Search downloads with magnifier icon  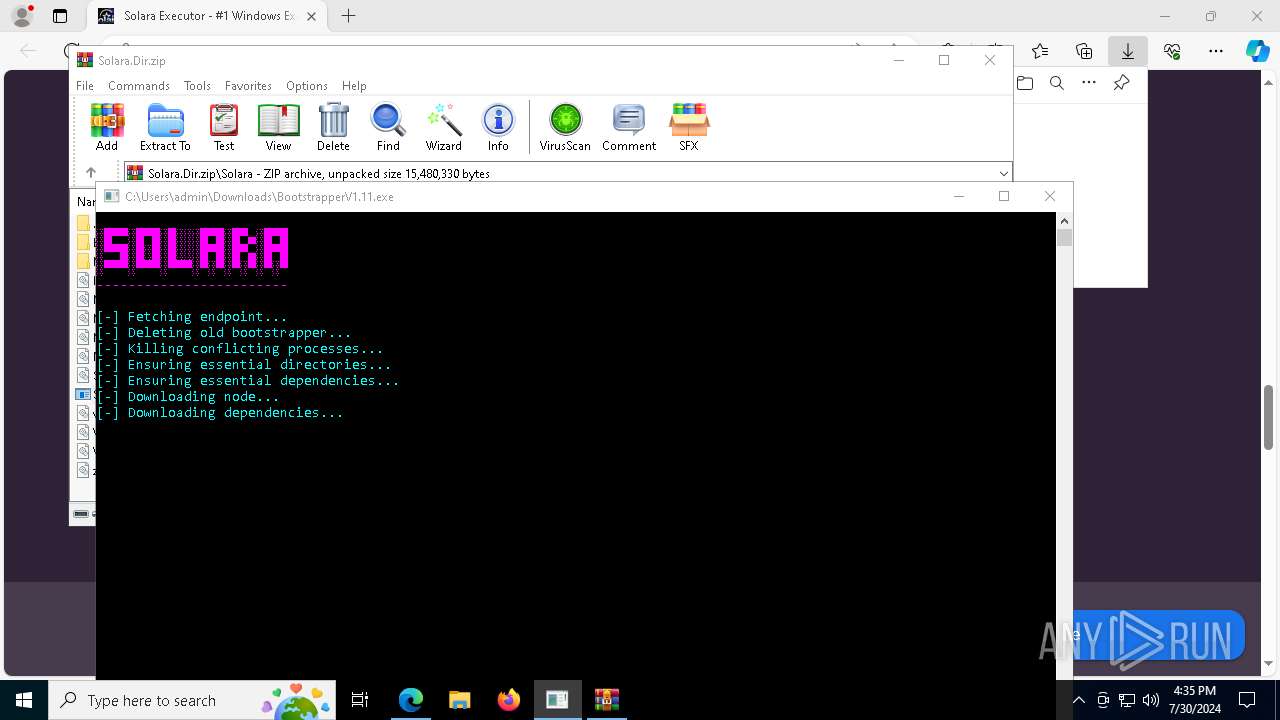tap(1057, 83)
